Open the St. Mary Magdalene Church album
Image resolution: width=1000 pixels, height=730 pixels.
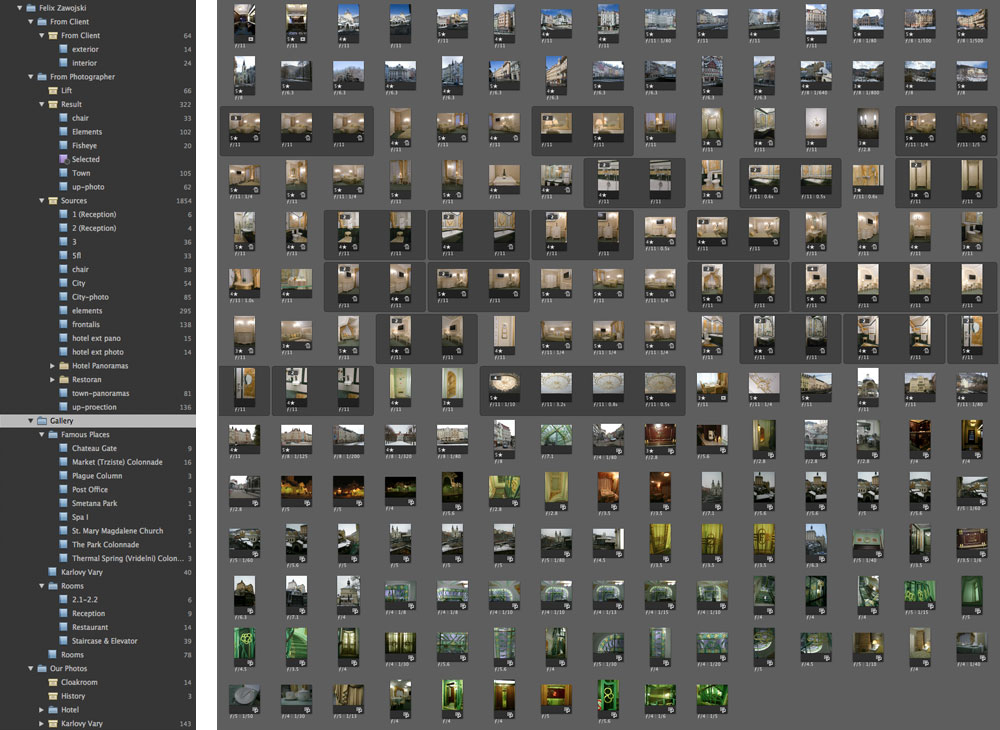pos(117,531)
